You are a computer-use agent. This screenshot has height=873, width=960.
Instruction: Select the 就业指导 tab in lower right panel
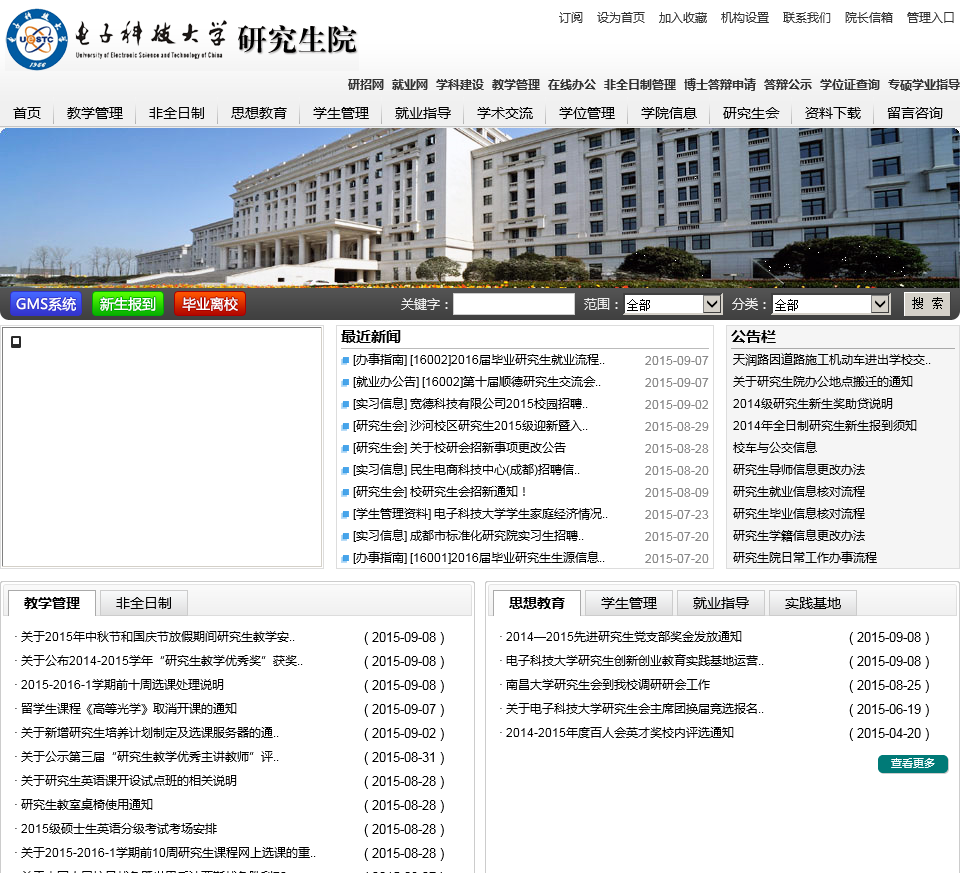tap(721, 603)
